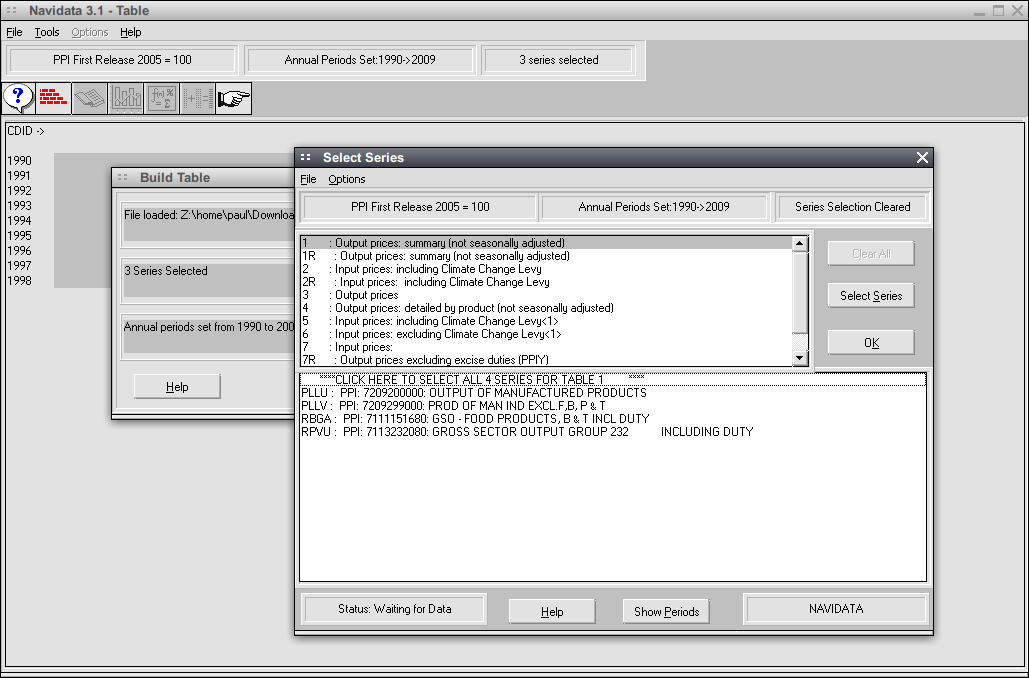Open the File menu in main Navidata window
This screenshot has width=1029, height=678.
[x=14, y=32]
